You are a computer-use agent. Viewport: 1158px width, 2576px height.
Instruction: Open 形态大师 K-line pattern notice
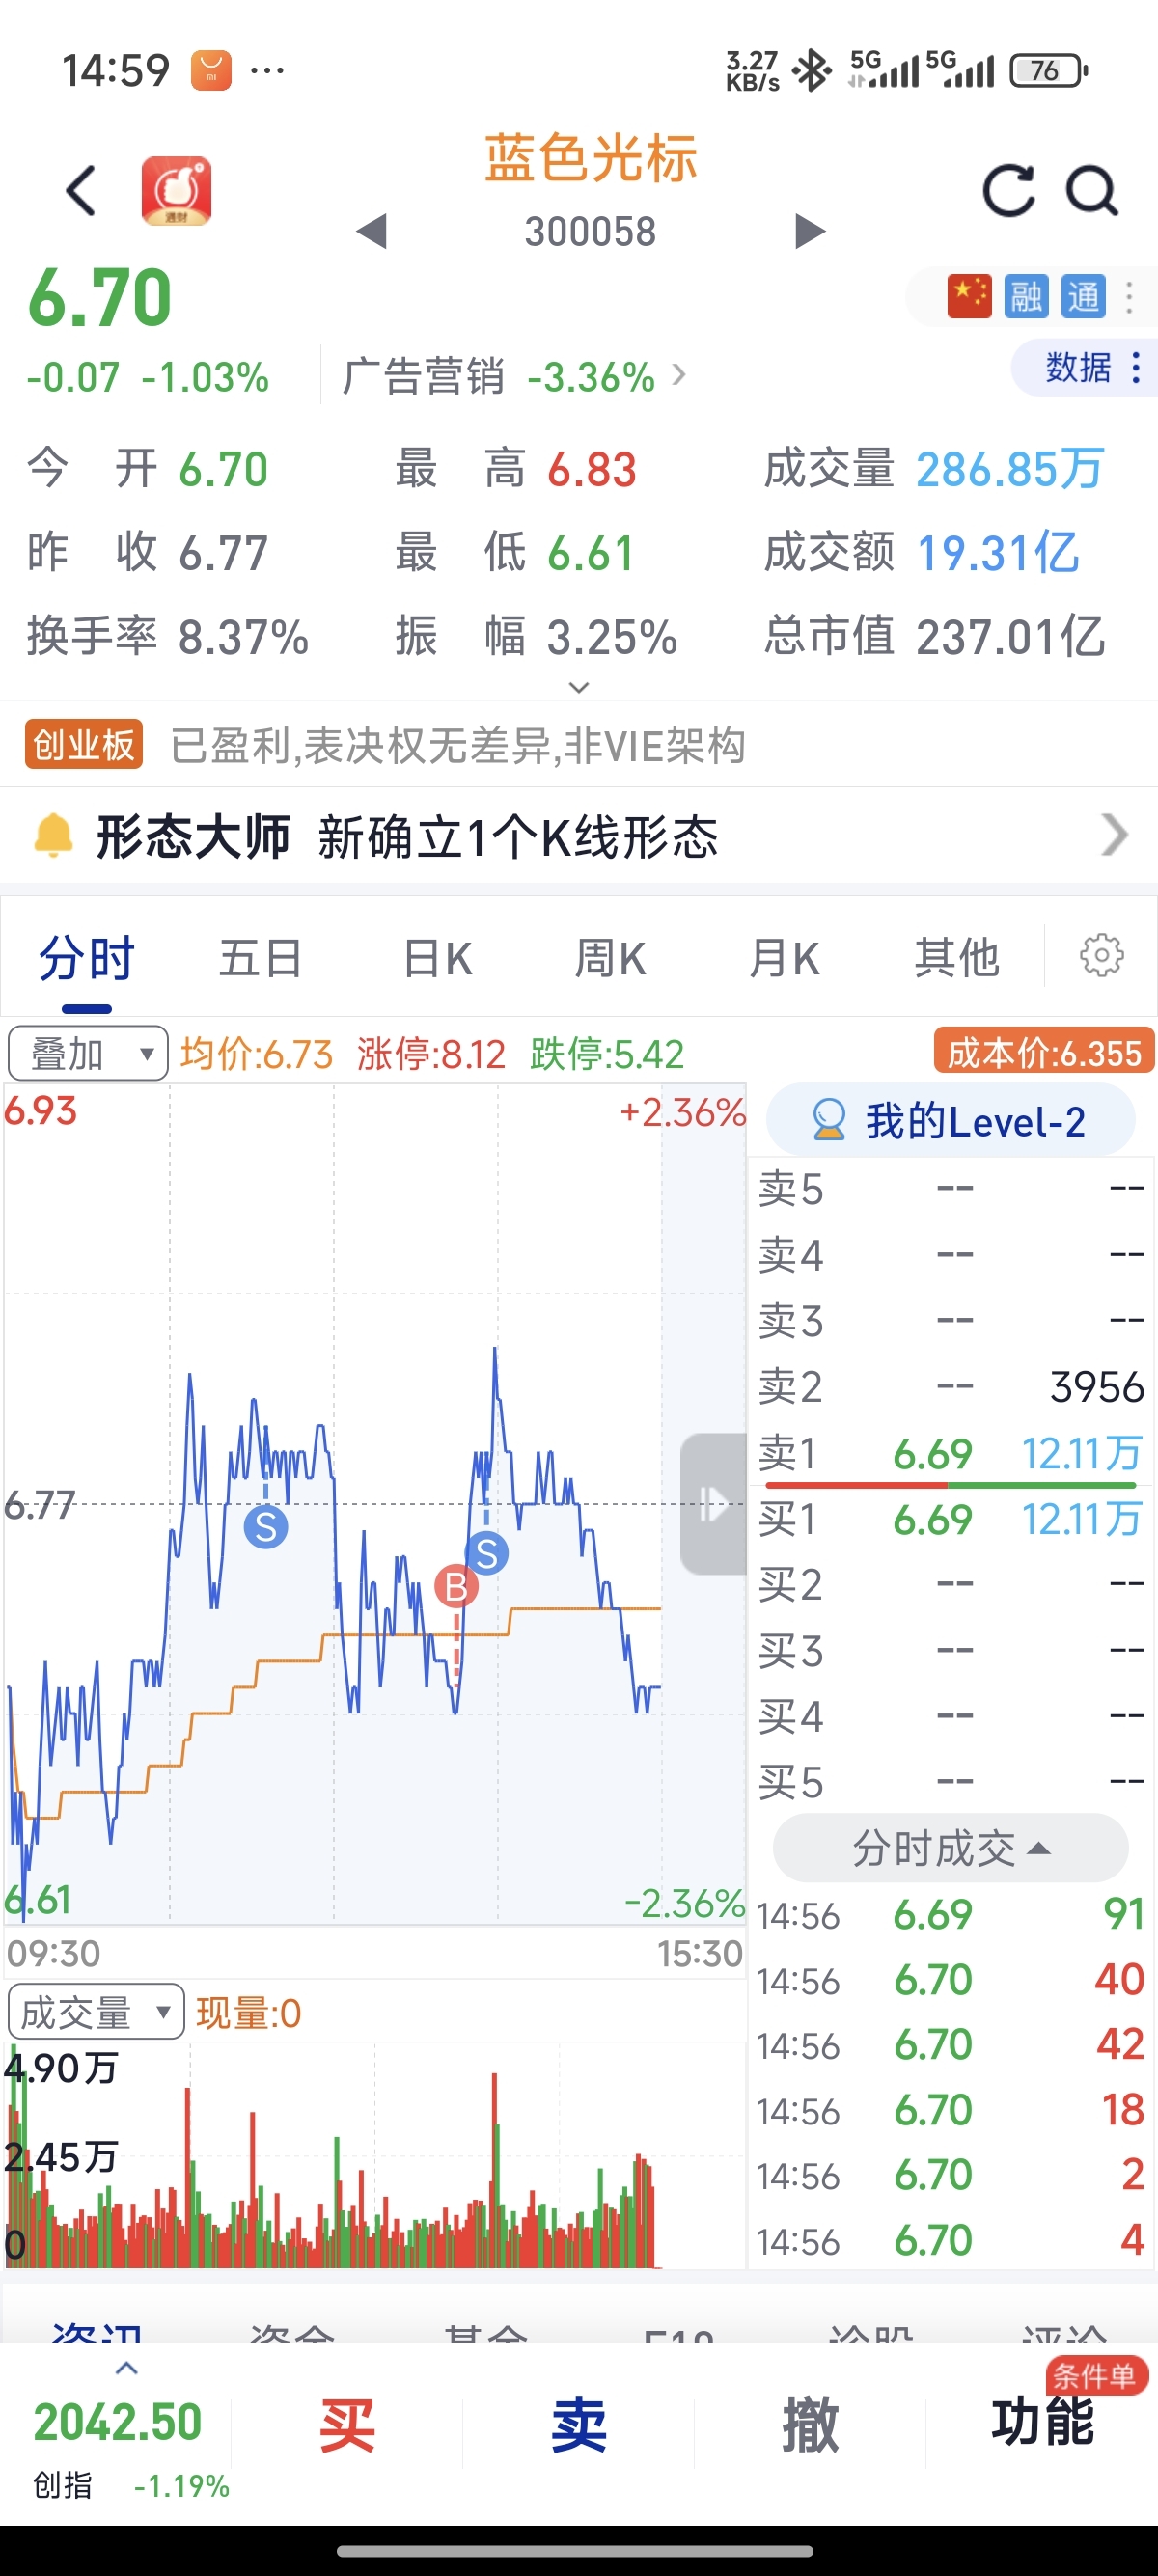pyautogui.click(x=579, y=836)
